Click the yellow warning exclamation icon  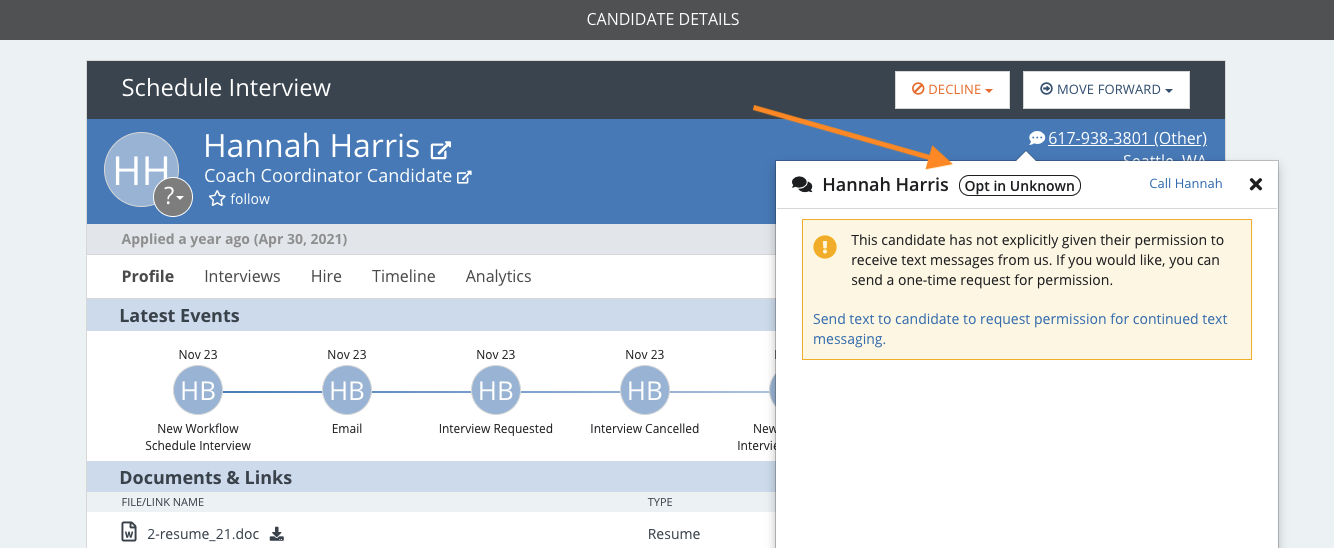[825, 246]
